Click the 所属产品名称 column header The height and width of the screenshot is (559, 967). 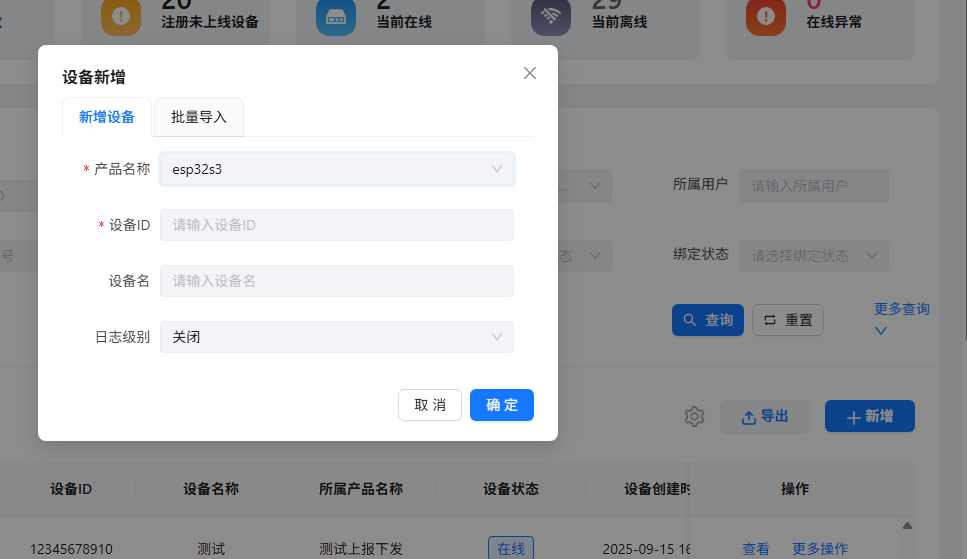[x=361, y=489]
